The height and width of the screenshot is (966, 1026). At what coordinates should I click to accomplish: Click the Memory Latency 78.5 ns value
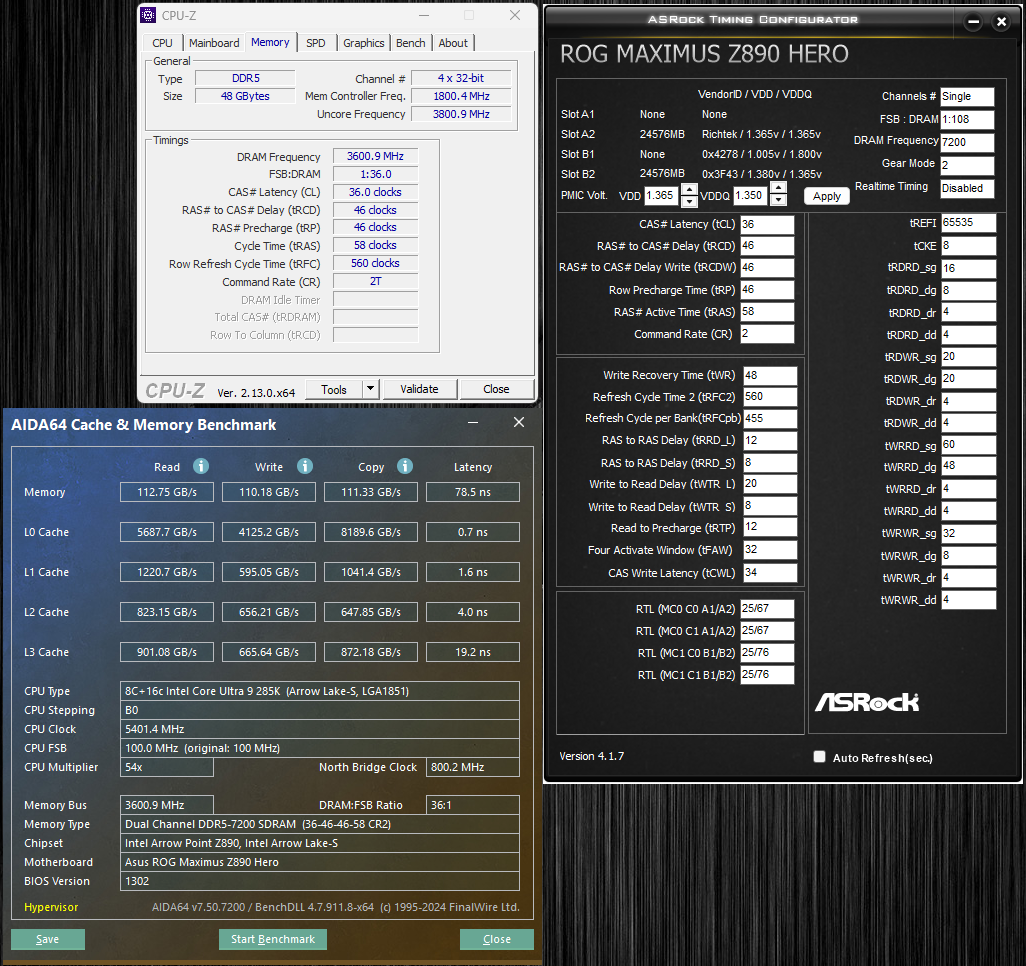(473, 492)
